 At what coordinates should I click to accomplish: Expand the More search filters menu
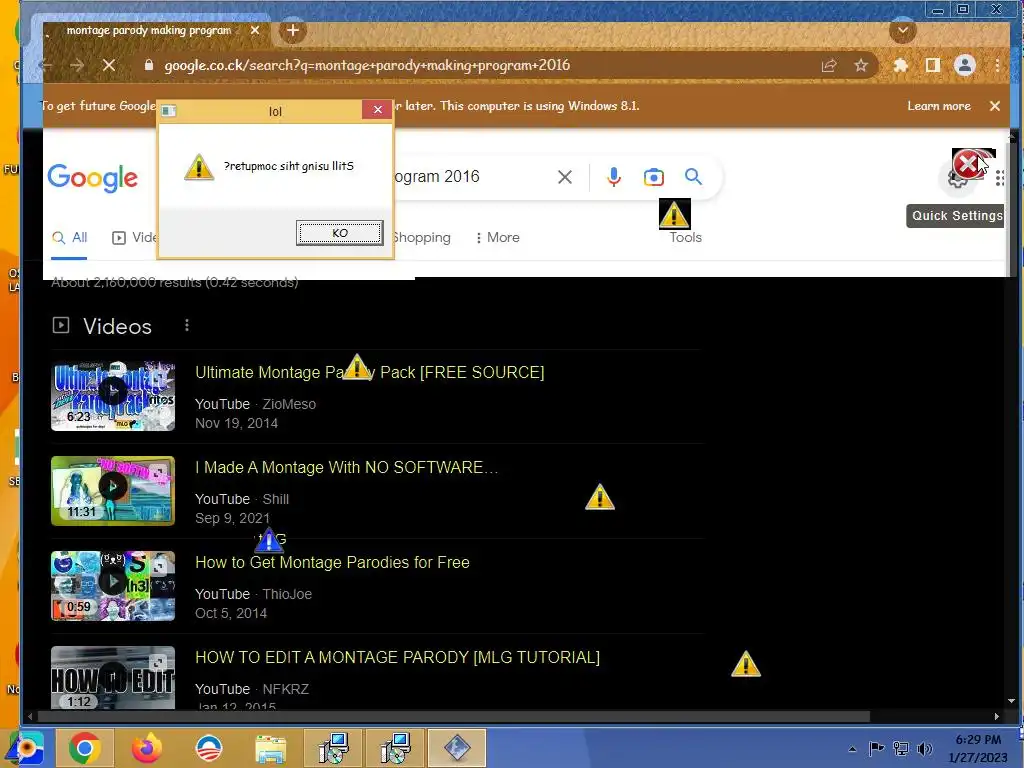(x=498, y=238)
